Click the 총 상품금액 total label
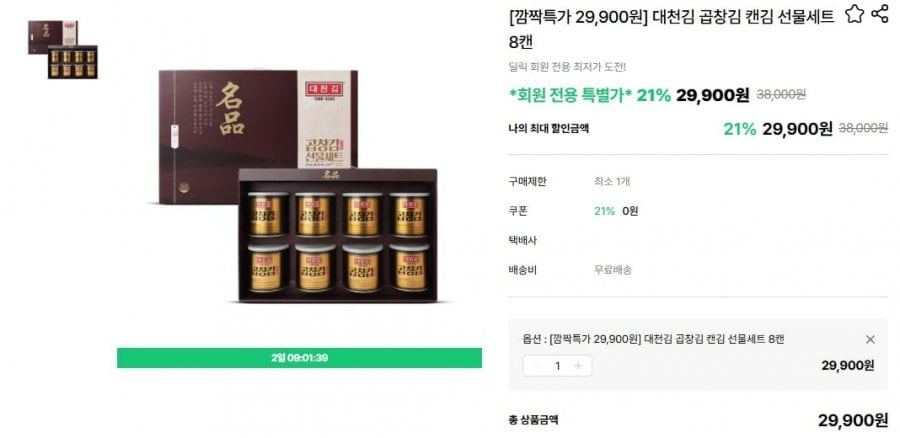900x438 pixels. (533, 420)
